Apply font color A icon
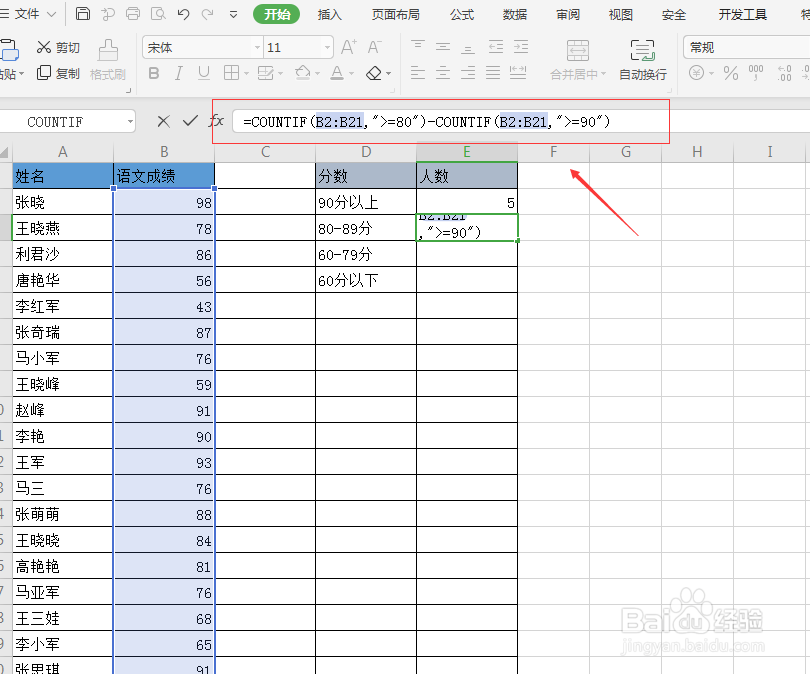 coord(337,73)
